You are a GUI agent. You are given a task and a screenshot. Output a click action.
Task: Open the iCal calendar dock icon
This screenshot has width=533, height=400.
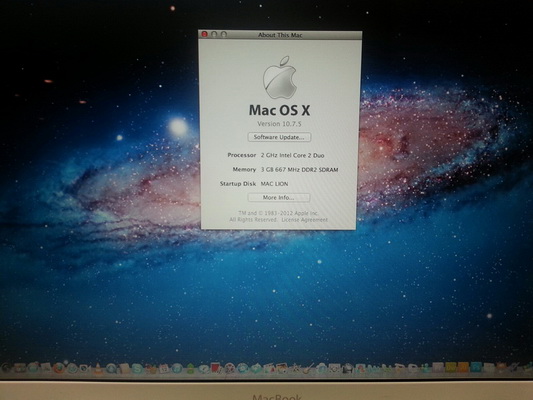pyautogui.click(x=164, y=368)
